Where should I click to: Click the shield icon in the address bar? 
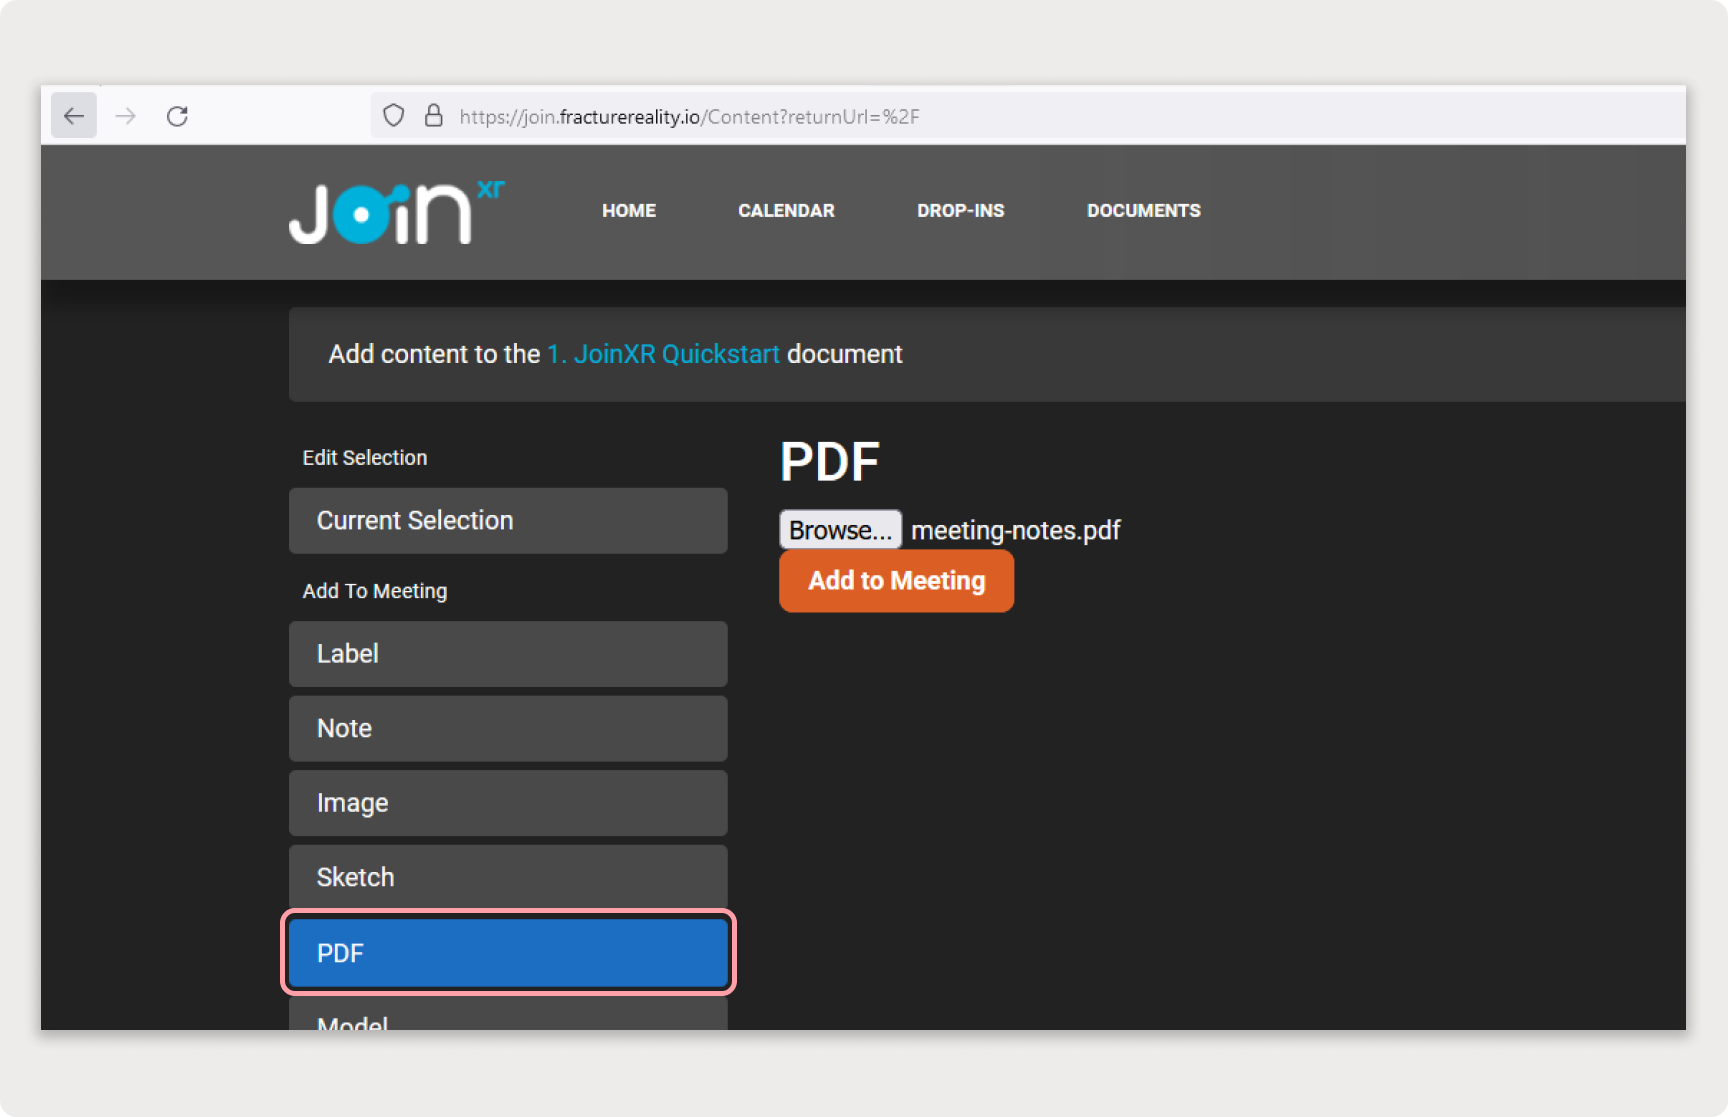click(393, 115)
